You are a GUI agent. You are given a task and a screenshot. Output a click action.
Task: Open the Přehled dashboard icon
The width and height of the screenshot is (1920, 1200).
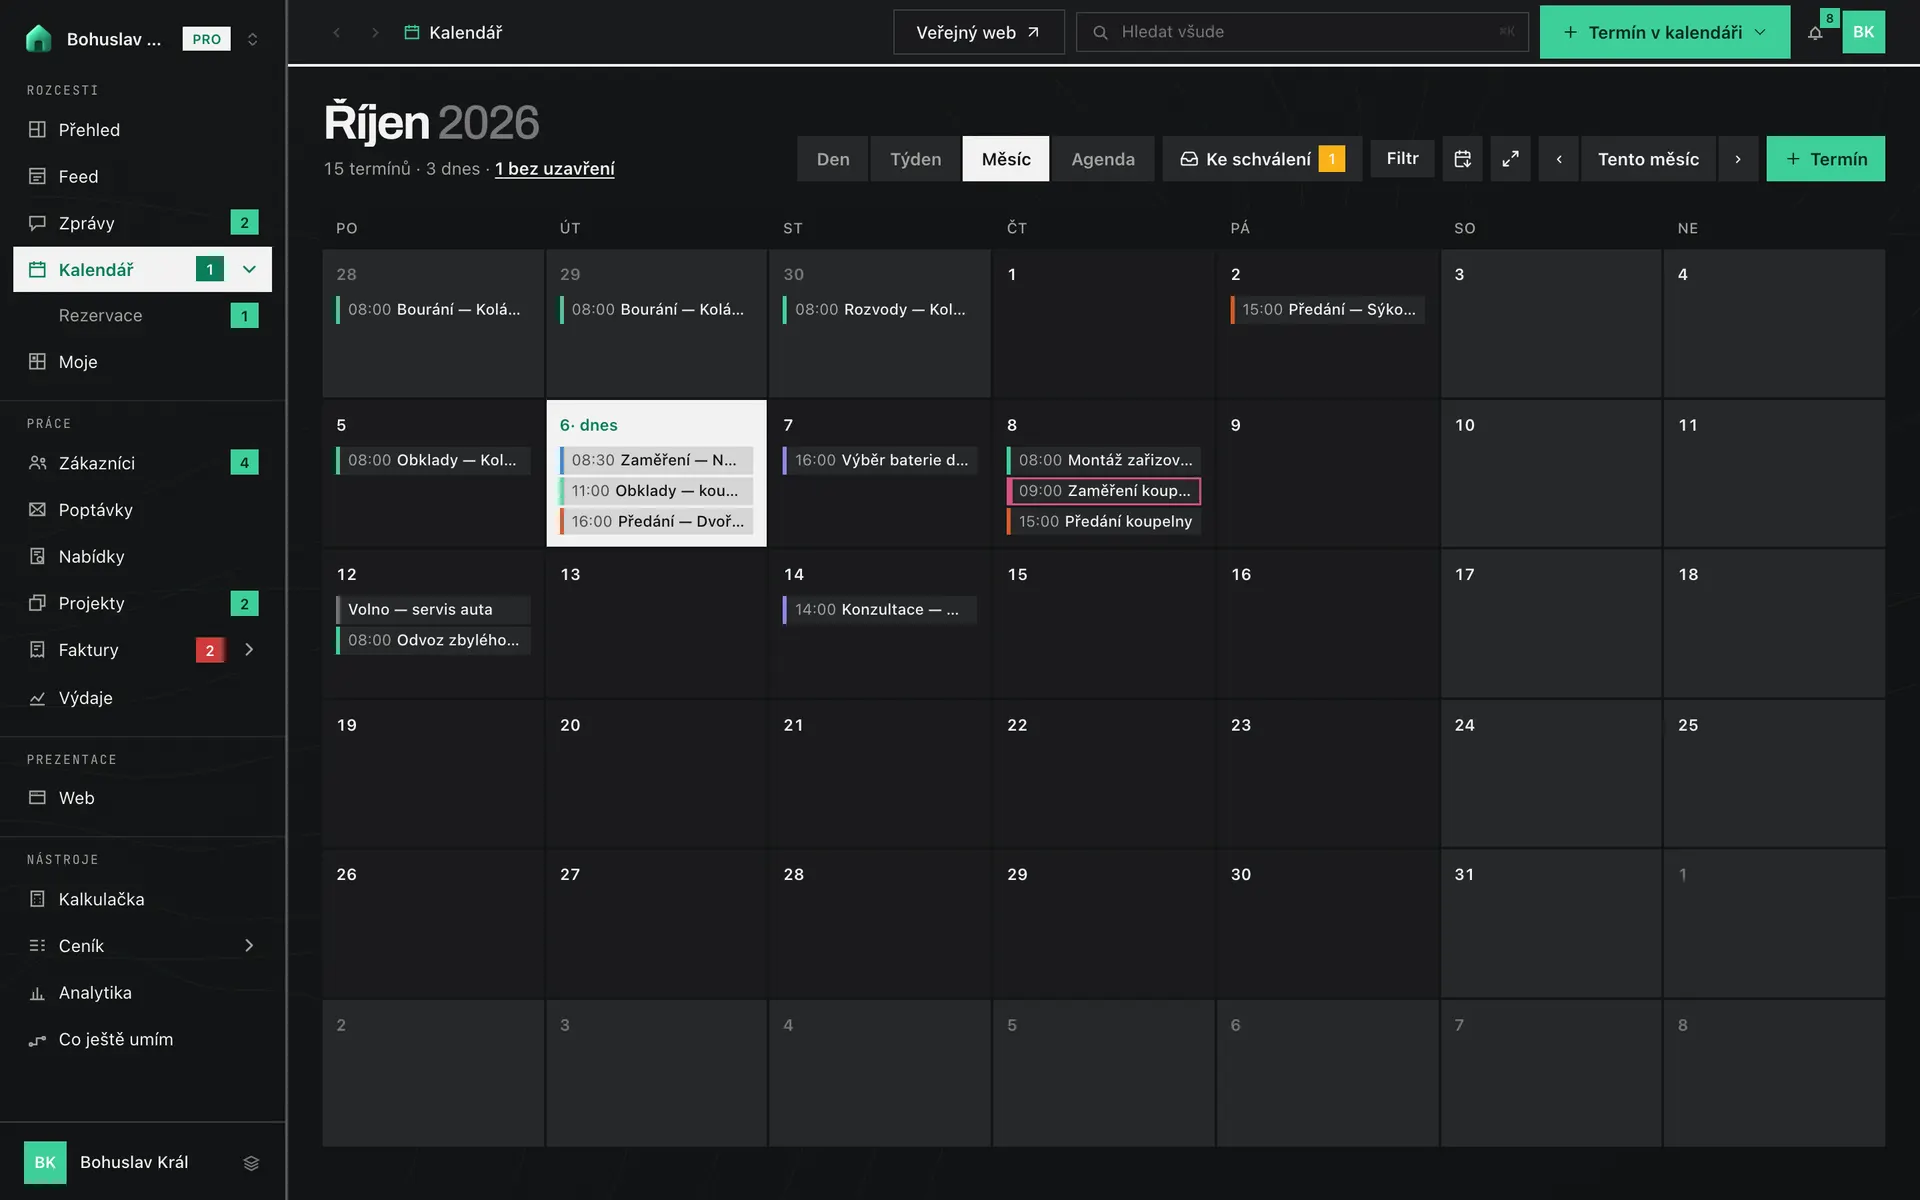[37, 129]
